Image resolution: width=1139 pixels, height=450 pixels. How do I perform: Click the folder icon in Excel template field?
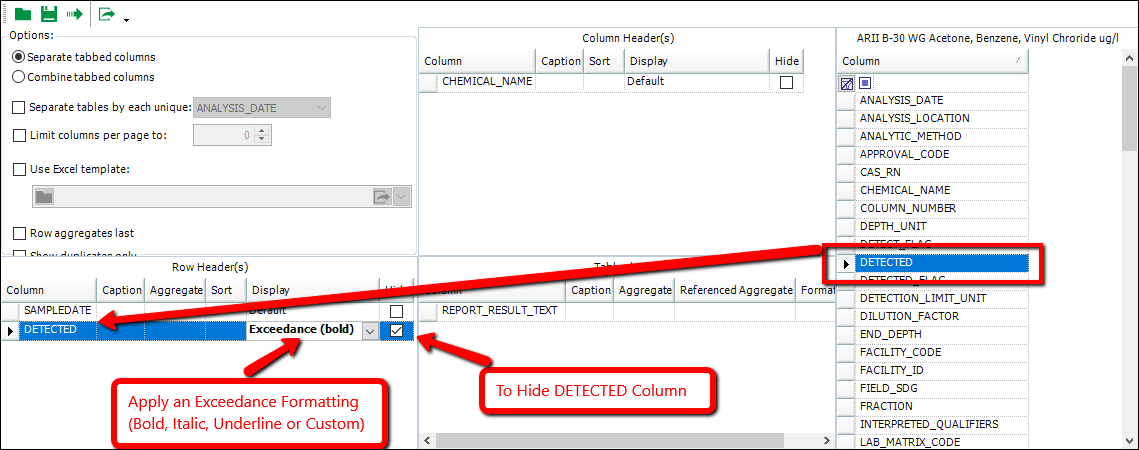click(x=44, y=197)
